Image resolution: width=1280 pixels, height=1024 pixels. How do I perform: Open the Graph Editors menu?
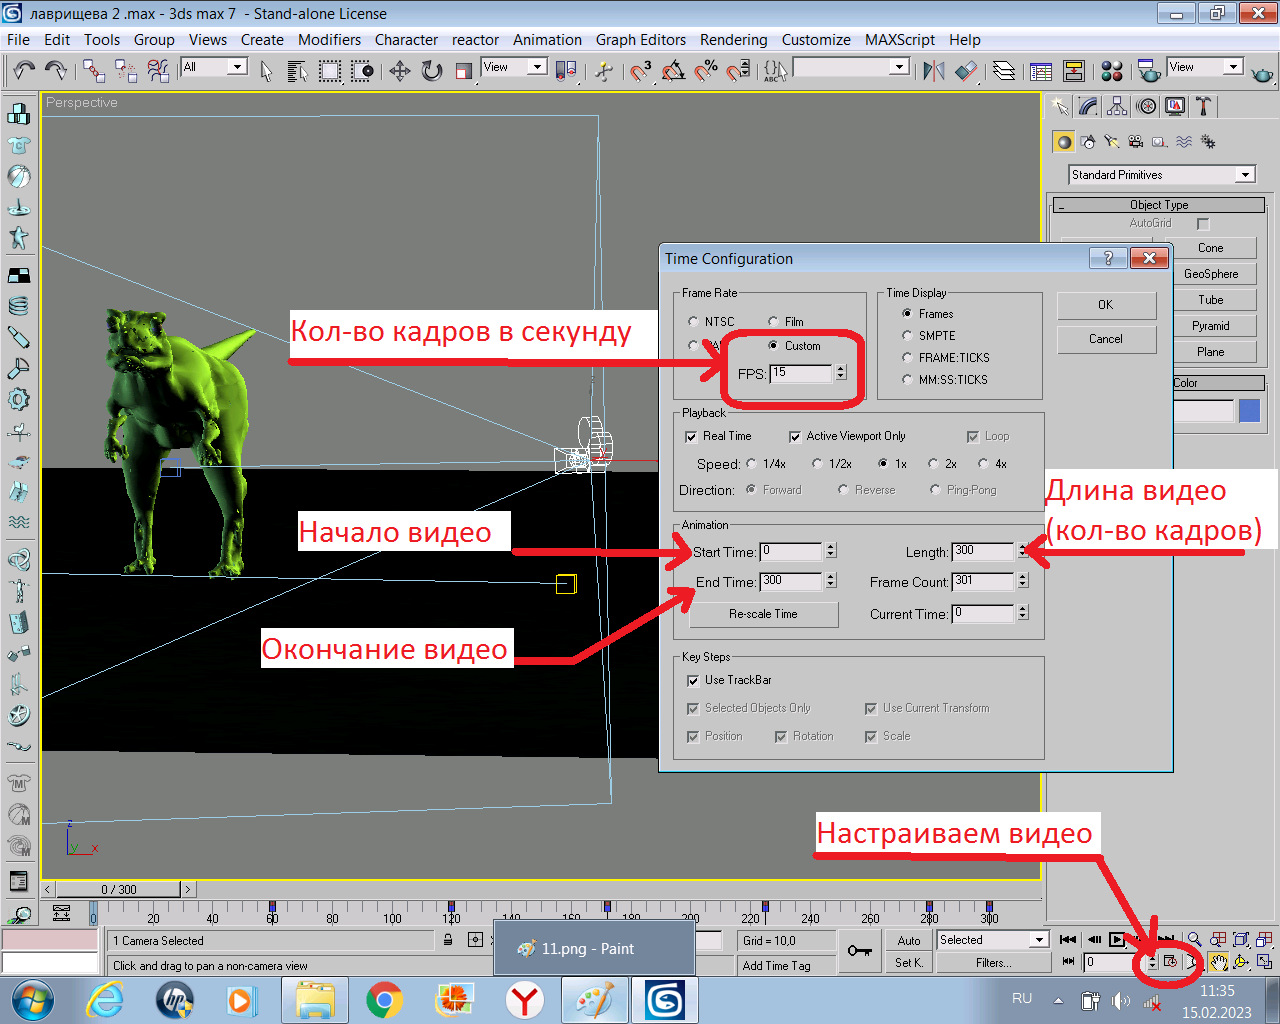[x=641, y=40]
